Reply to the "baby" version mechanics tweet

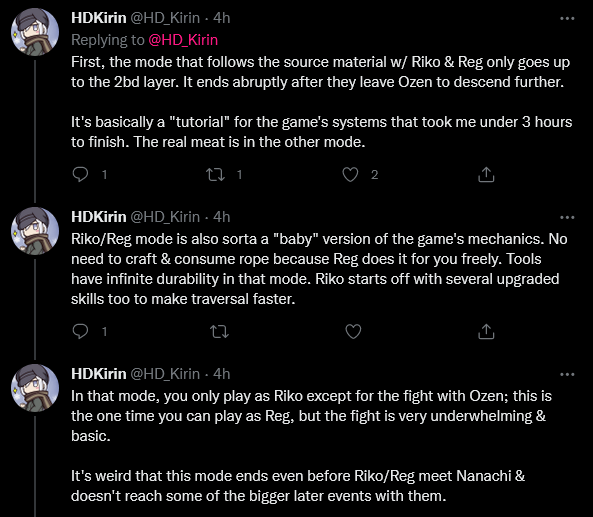point(80,331)
